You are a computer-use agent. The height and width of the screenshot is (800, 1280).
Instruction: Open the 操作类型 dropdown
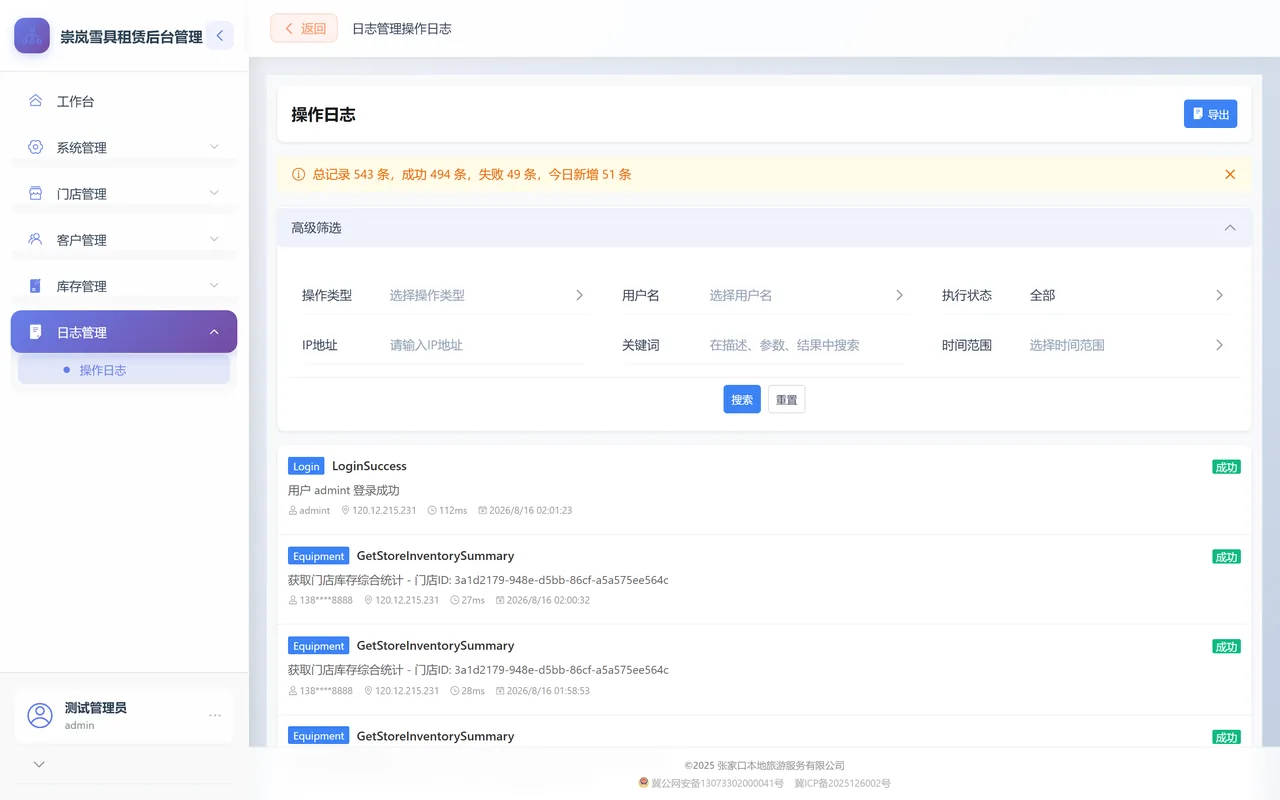[x=487, y=295]
